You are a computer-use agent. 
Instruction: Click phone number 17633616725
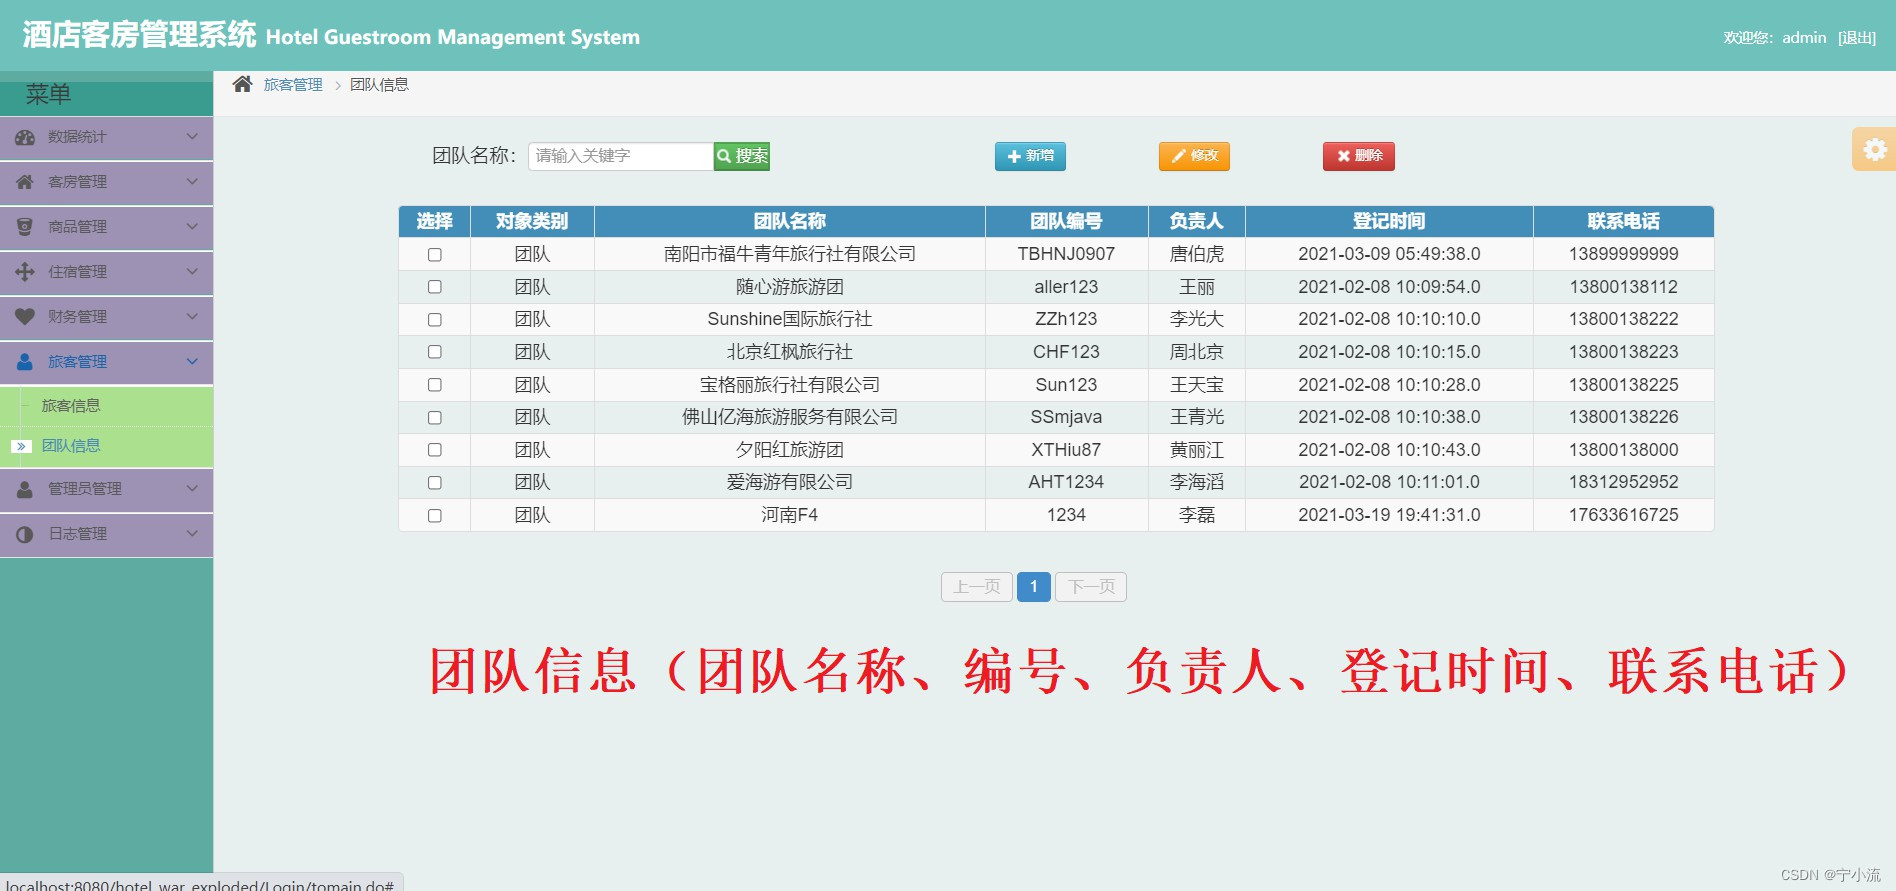coord(1623,515)
